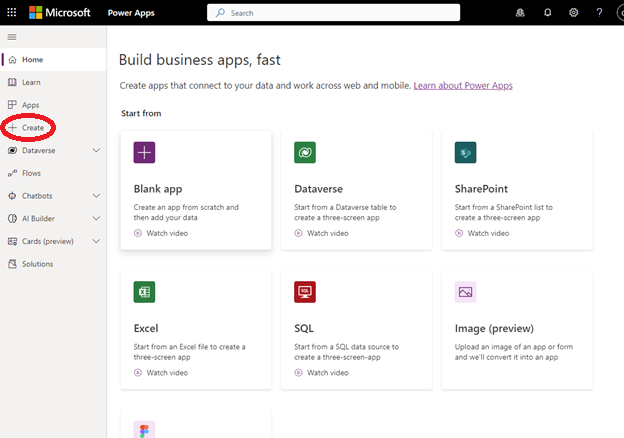Screen dimensions: 624x438
Task: Select the SharePoint card title
Action: click(x=481, y=189)
